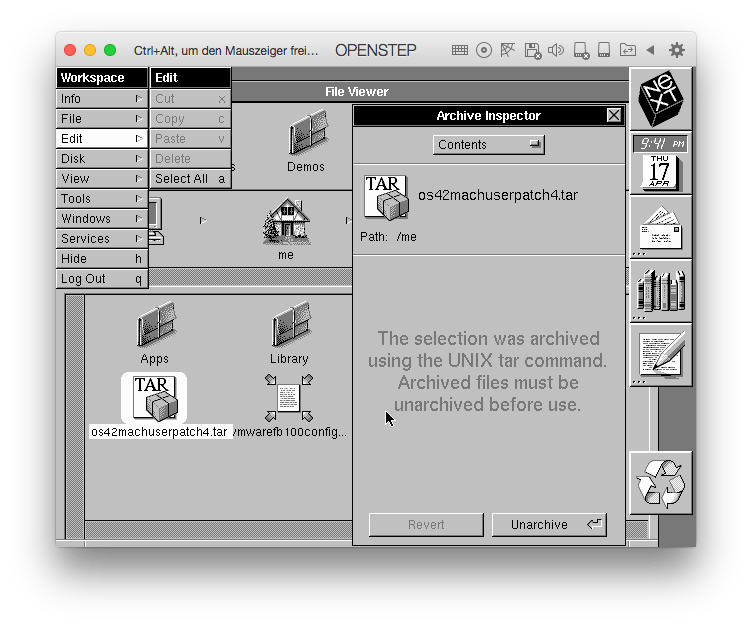Click the os42machuserpatch4.tar name in inspector
Image resolution: width=752 pixels, height=627 pixels.
(498, 195)
